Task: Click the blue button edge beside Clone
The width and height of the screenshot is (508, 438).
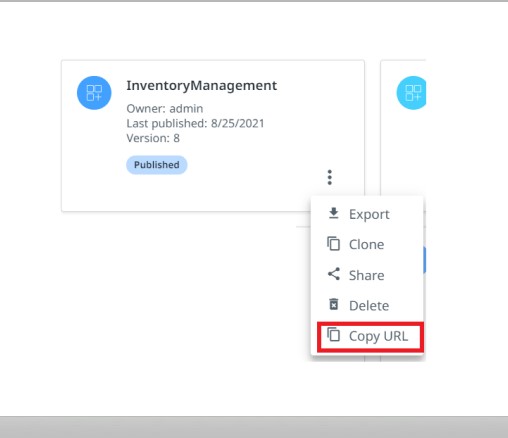Action: point(424,260)
